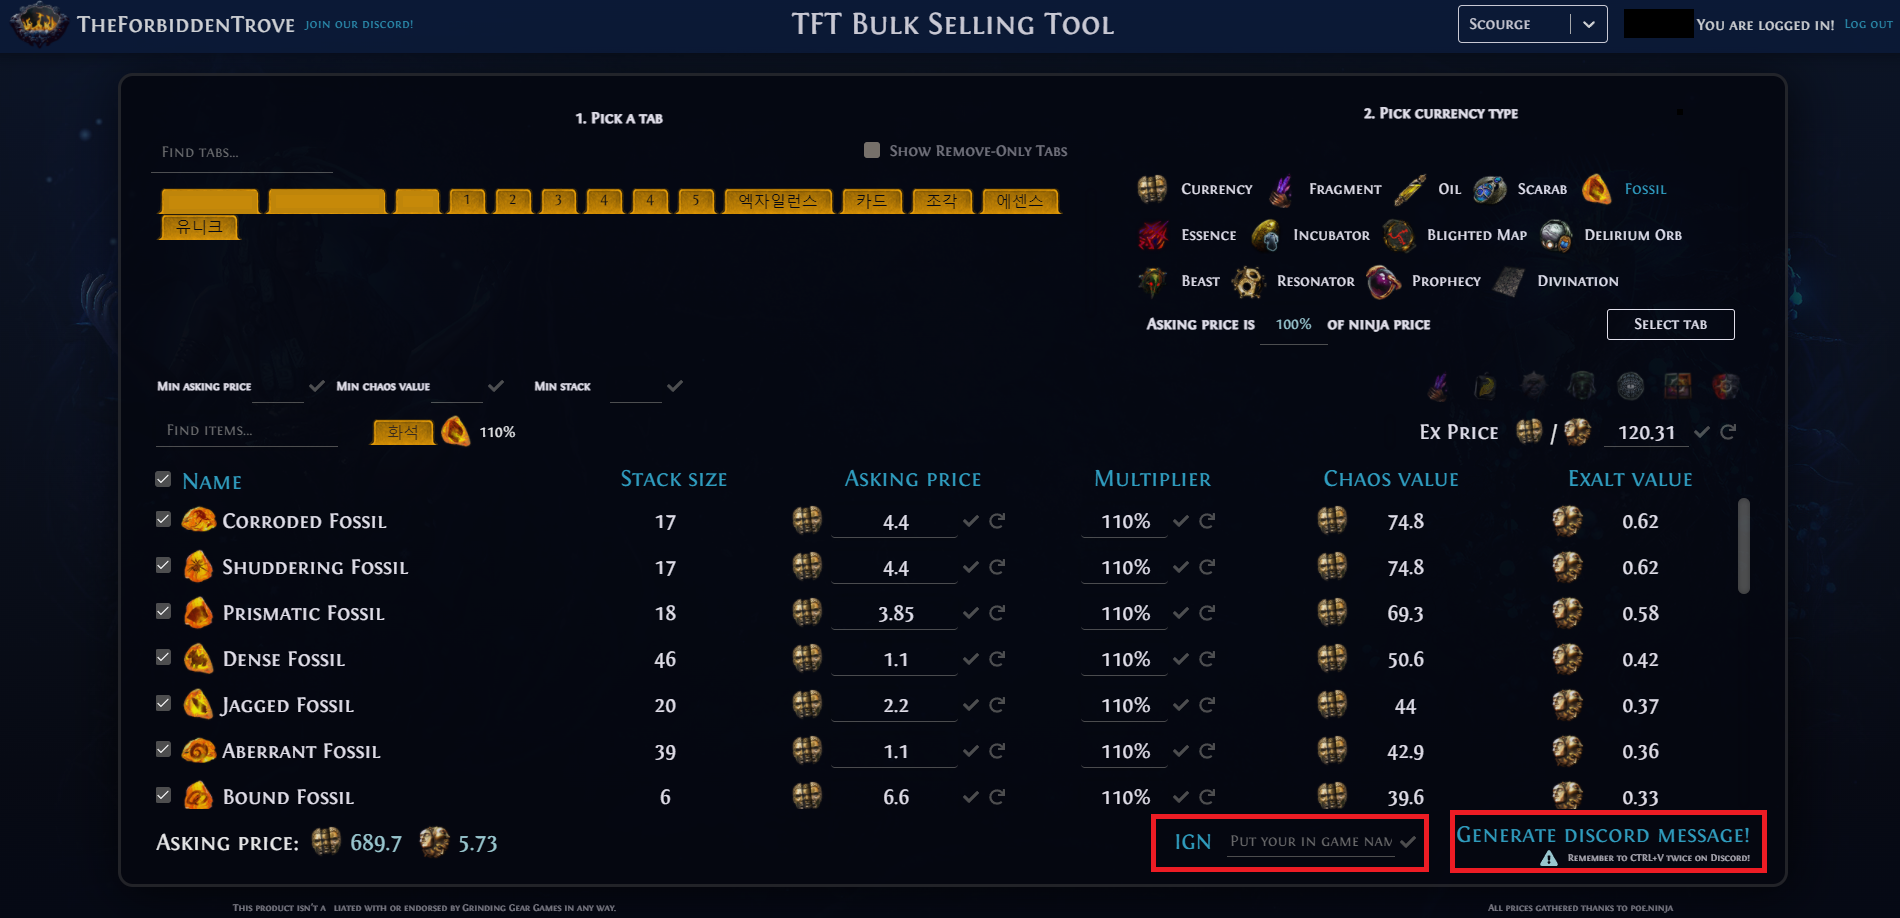Reset the Ex Price value
This screenshot has height=918, width=1900.
pos(1728,432)
